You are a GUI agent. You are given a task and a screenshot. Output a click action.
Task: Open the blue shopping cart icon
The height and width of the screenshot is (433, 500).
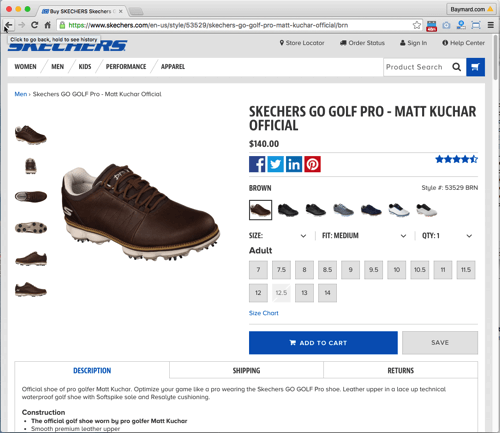click(x=475, y=67)
